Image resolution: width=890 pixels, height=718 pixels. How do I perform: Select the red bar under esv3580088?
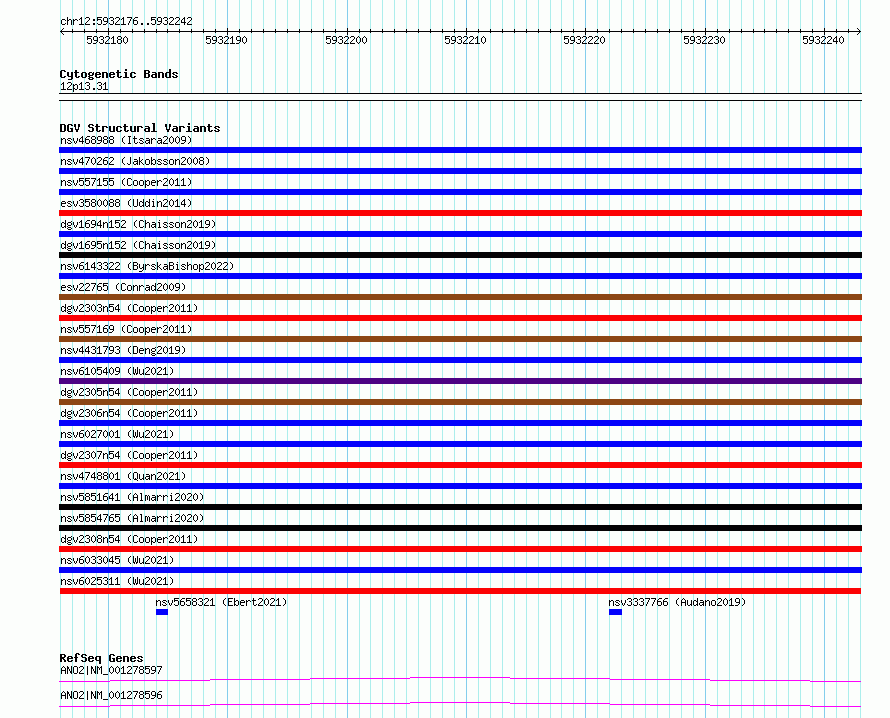460,213
